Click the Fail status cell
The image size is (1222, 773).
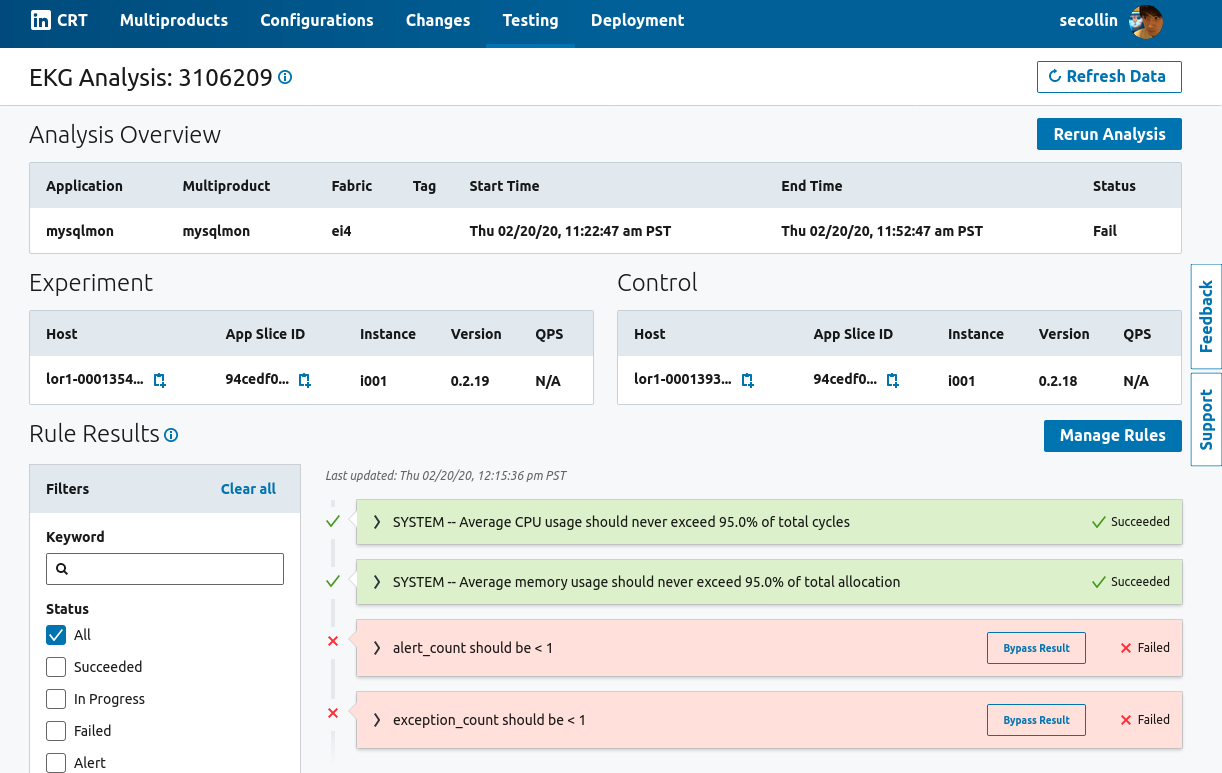1105,231
